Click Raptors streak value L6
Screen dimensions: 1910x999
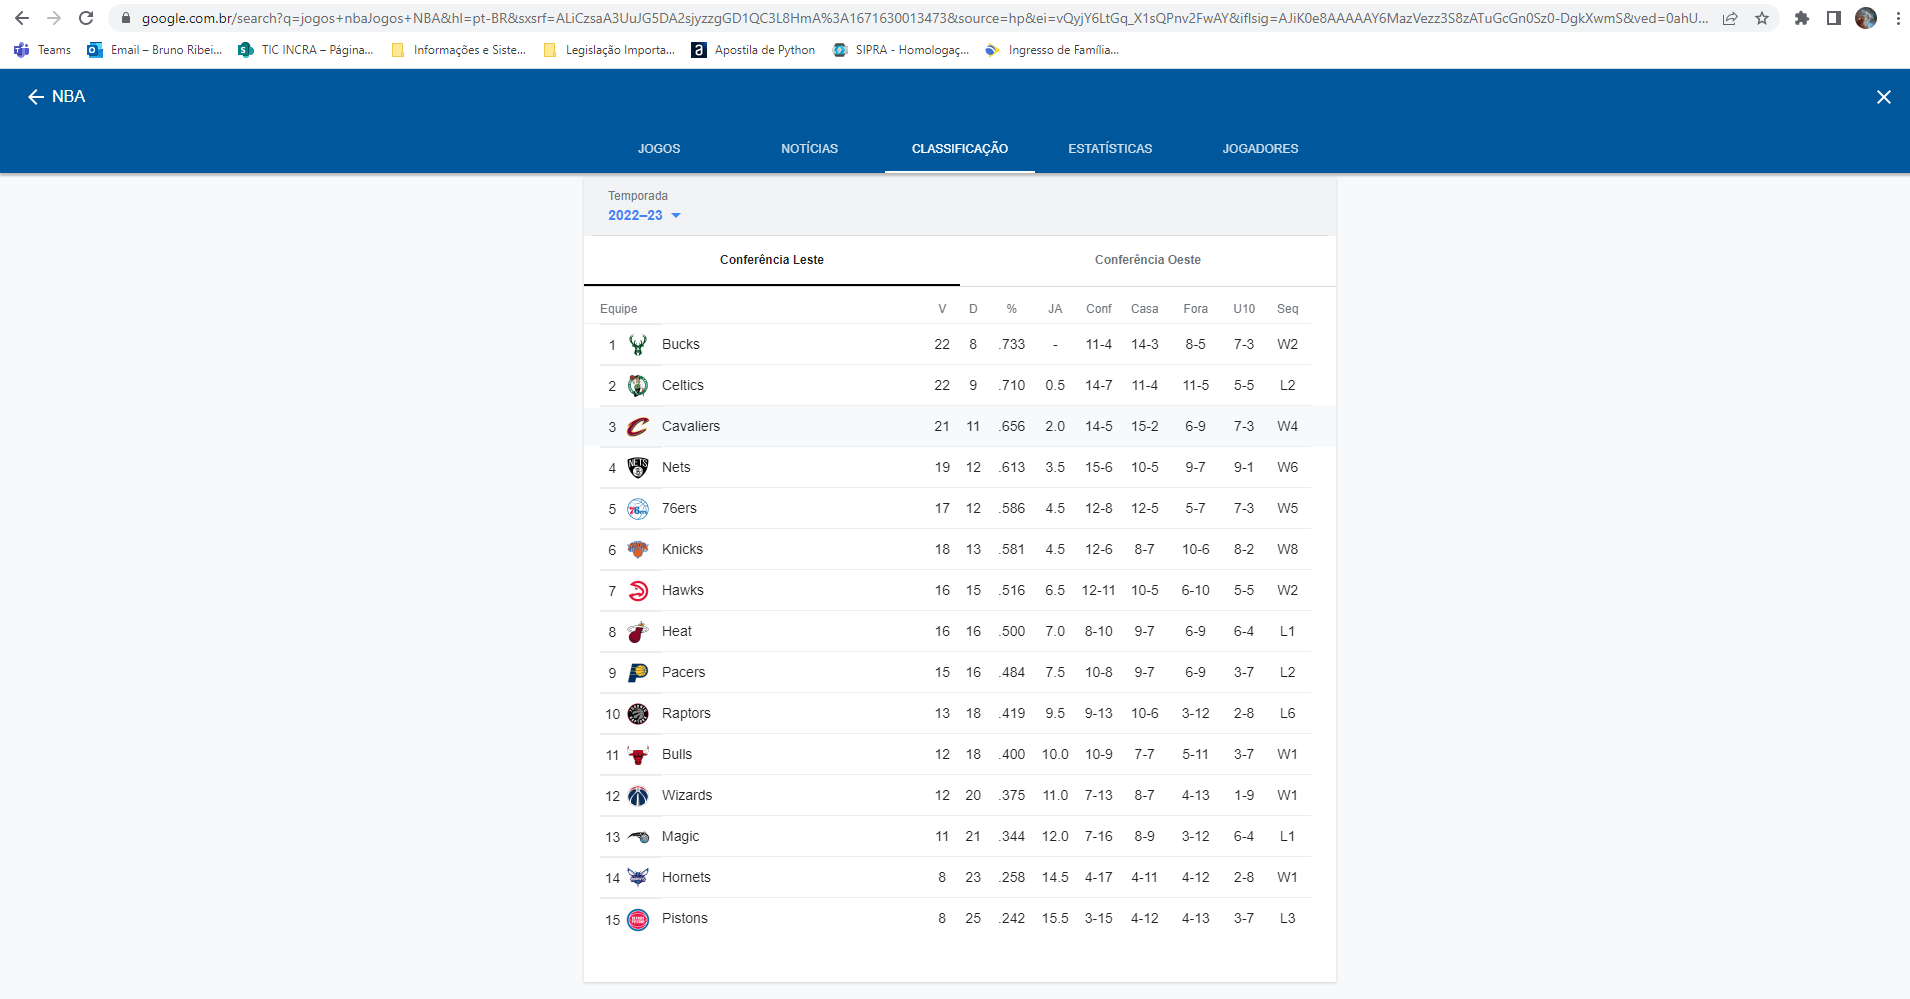coord(1288,714)
